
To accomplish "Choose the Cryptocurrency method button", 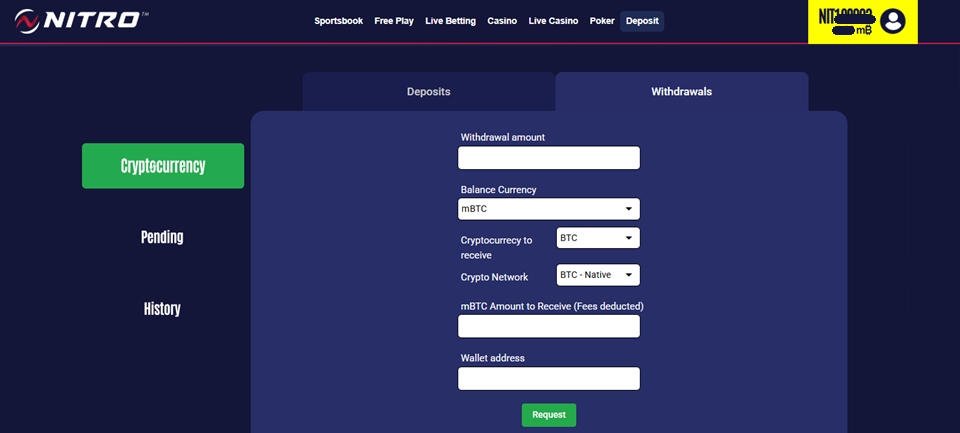I will point(163,166).
